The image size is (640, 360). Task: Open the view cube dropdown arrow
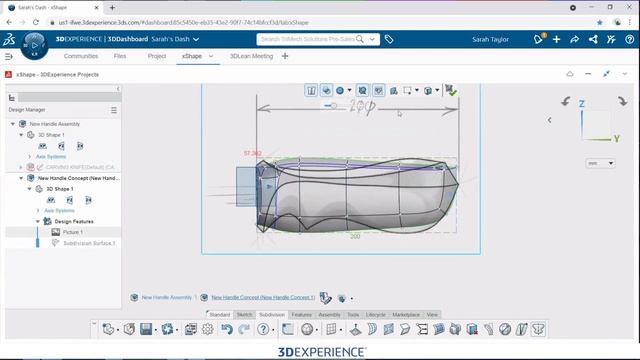tap(437, 90)
